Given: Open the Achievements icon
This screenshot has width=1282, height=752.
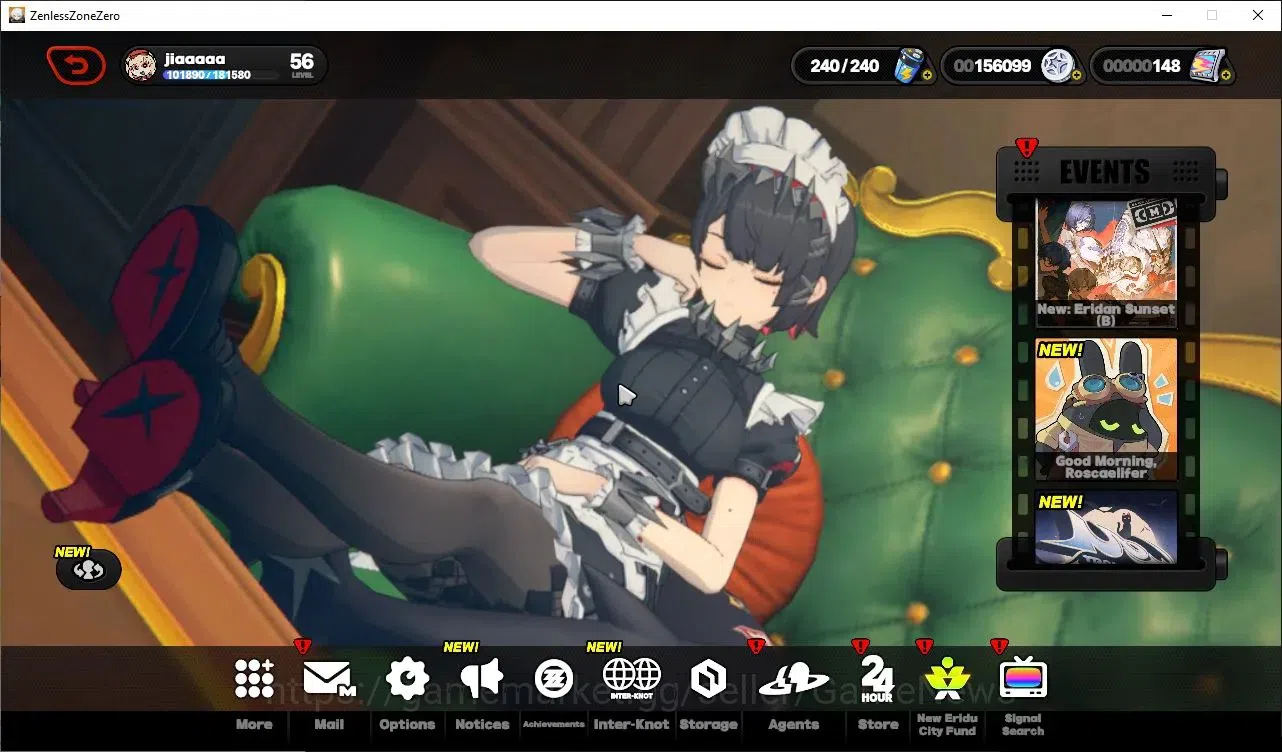Looking at the screenshot, I should [x=553, y=679].
